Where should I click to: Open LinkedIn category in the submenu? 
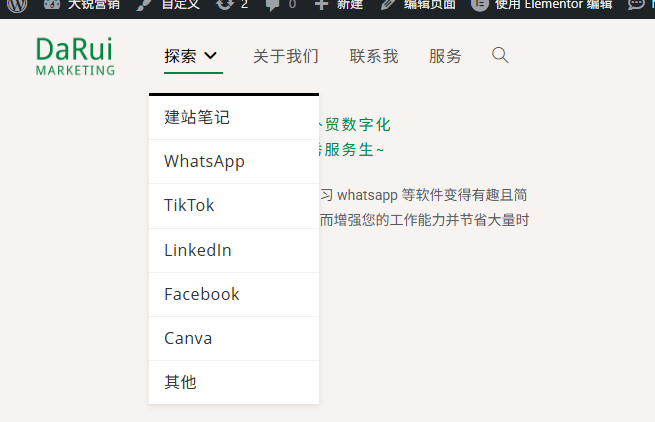coord(198,250)
